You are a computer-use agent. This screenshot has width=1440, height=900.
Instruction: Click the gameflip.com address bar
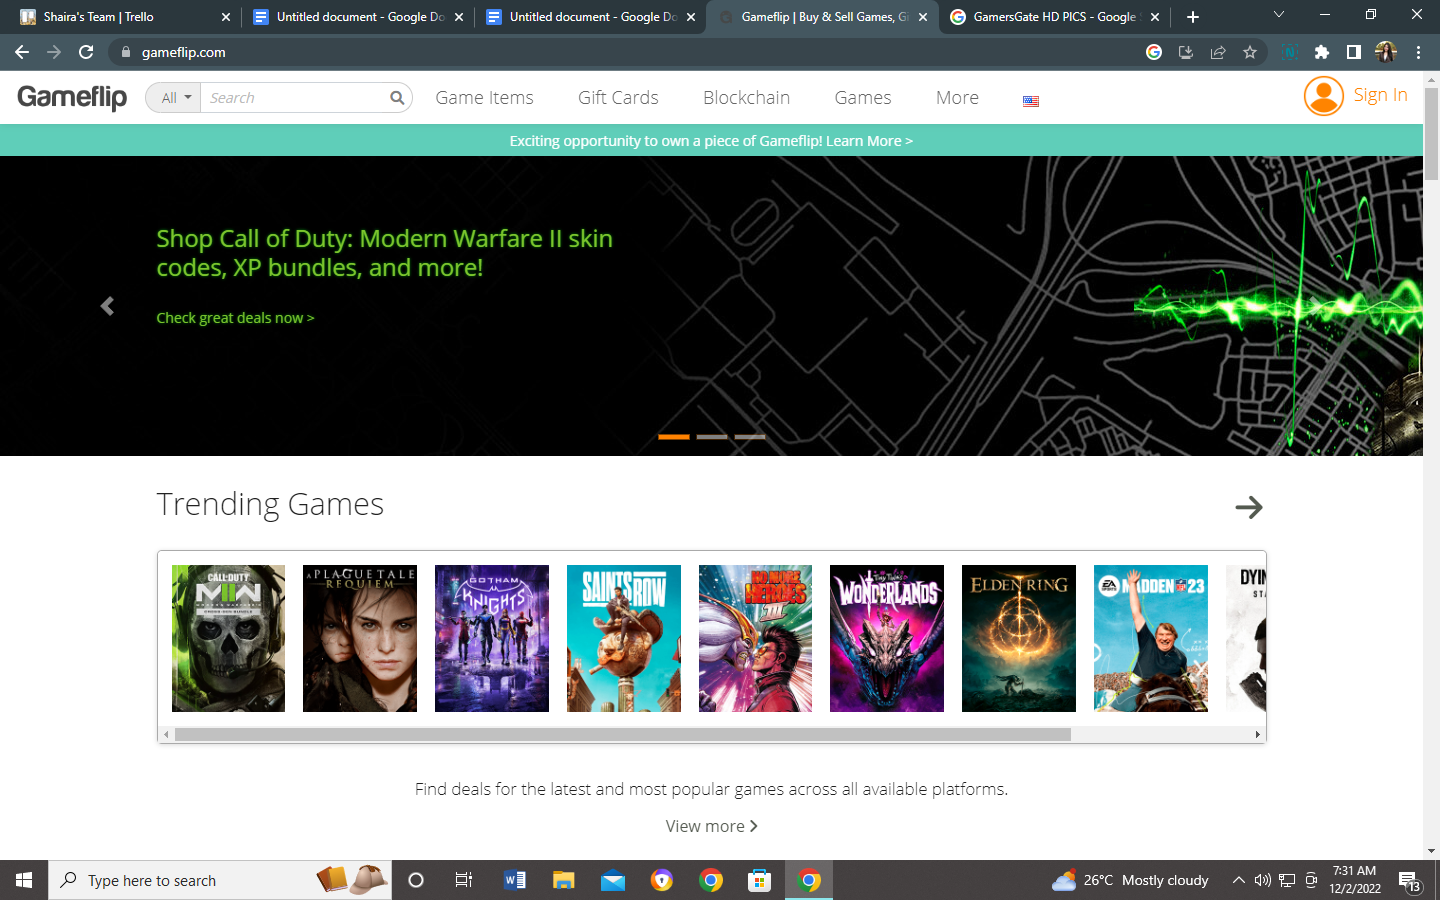coord(184,52)
